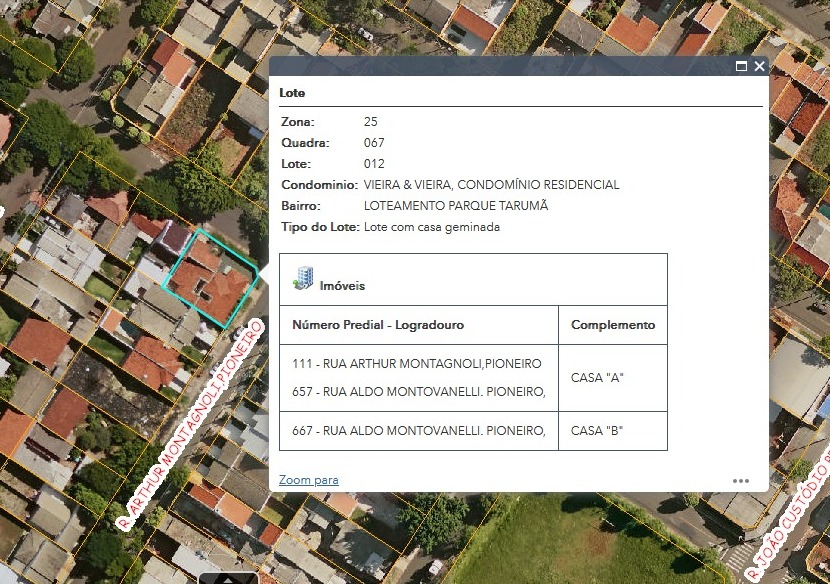The image size is (830, 584).
Task: Click the Complemento column header
Action: click(x=613, y=325)
